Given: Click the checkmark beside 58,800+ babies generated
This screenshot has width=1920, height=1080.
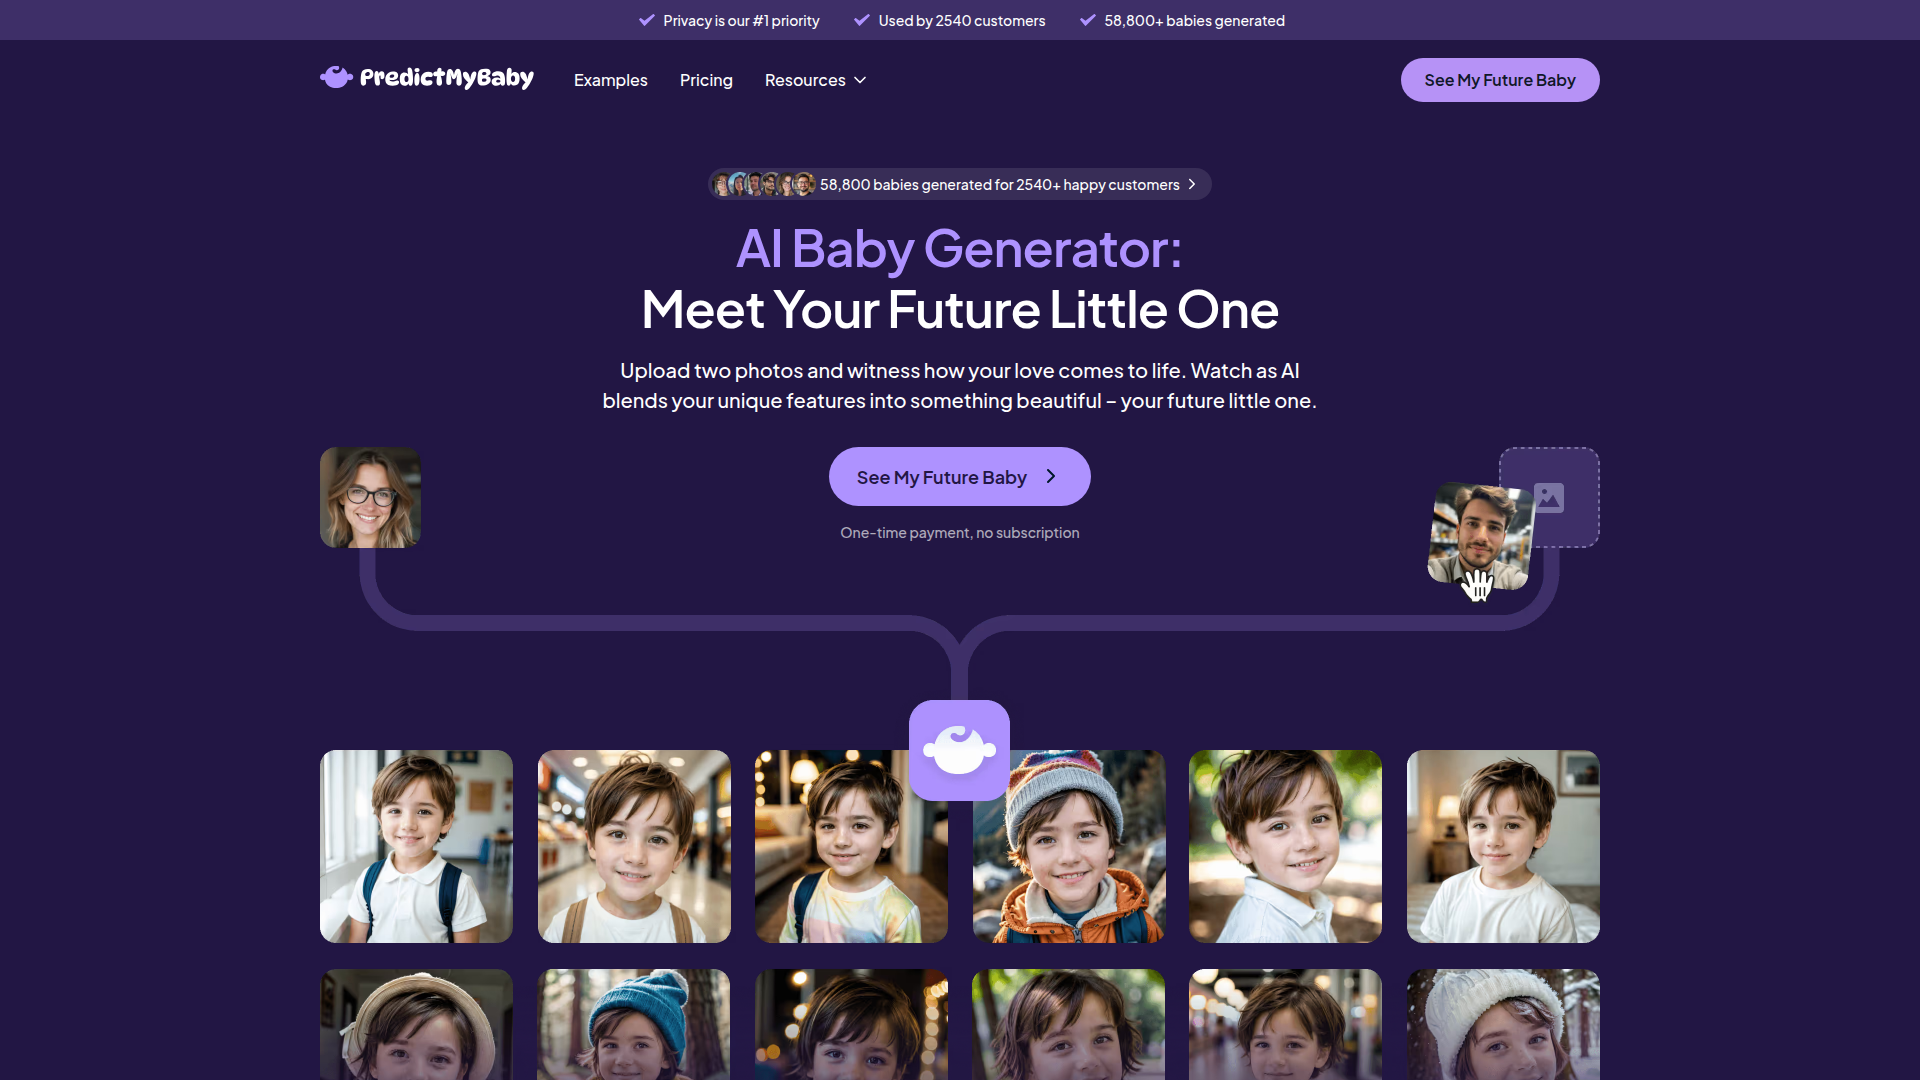Looking at the screenshot, I should point(1088,20).
